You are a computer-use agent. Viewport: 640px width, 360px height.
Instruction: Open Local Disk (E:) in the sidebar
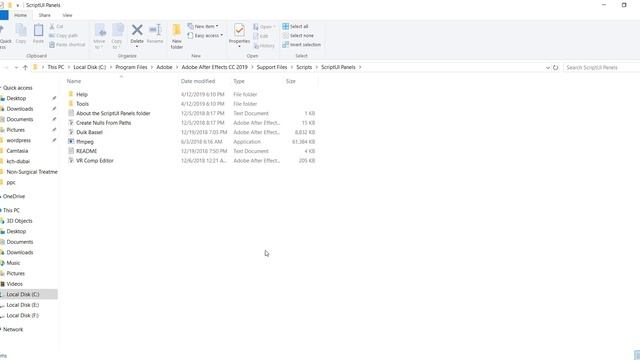pyautogui.click(x=22, y=305)
